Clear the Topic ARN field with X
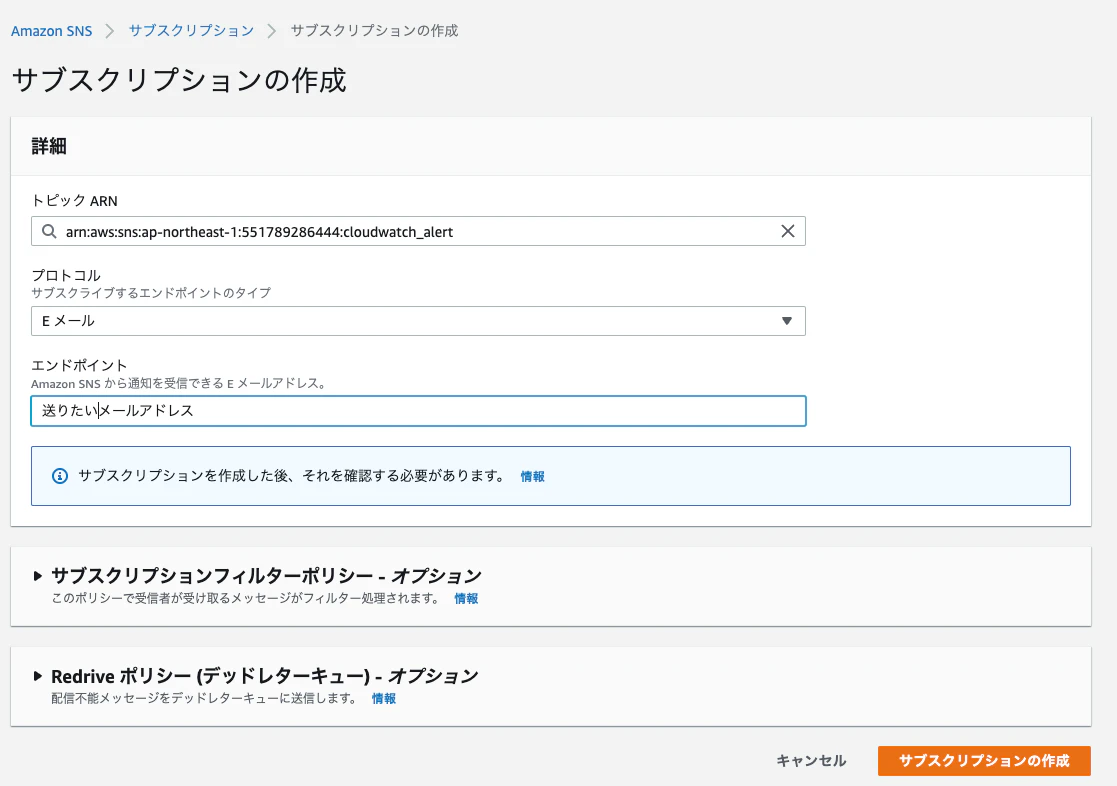 pyautogui.click(x=787, y=231)
